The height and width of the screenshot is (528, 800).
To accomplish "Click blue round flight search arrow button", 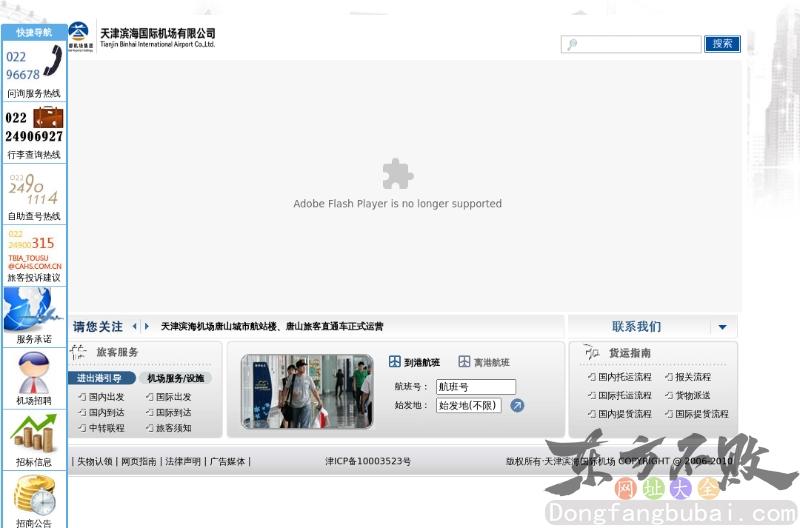I will tap(517, 406).
